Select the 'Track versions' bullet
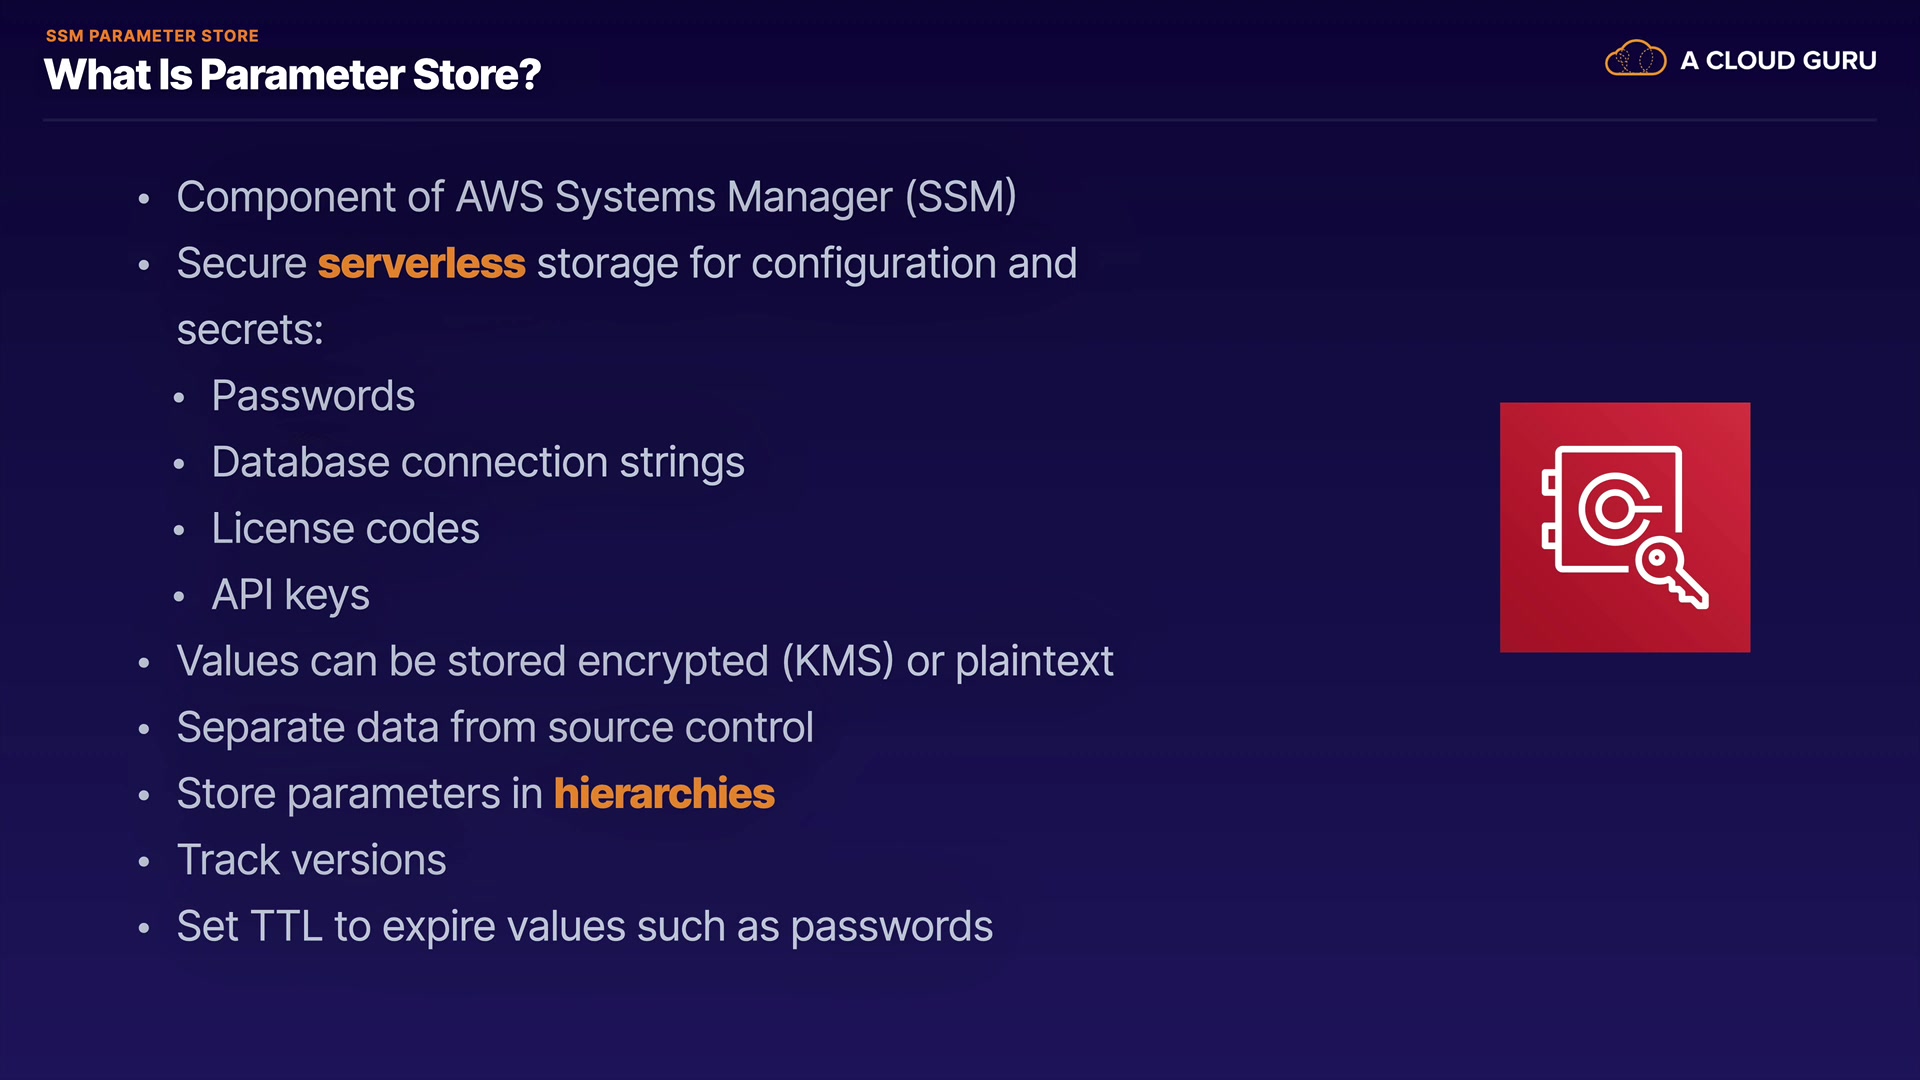The height and width of the screenshot is (1080, 1920). point(311,860)
